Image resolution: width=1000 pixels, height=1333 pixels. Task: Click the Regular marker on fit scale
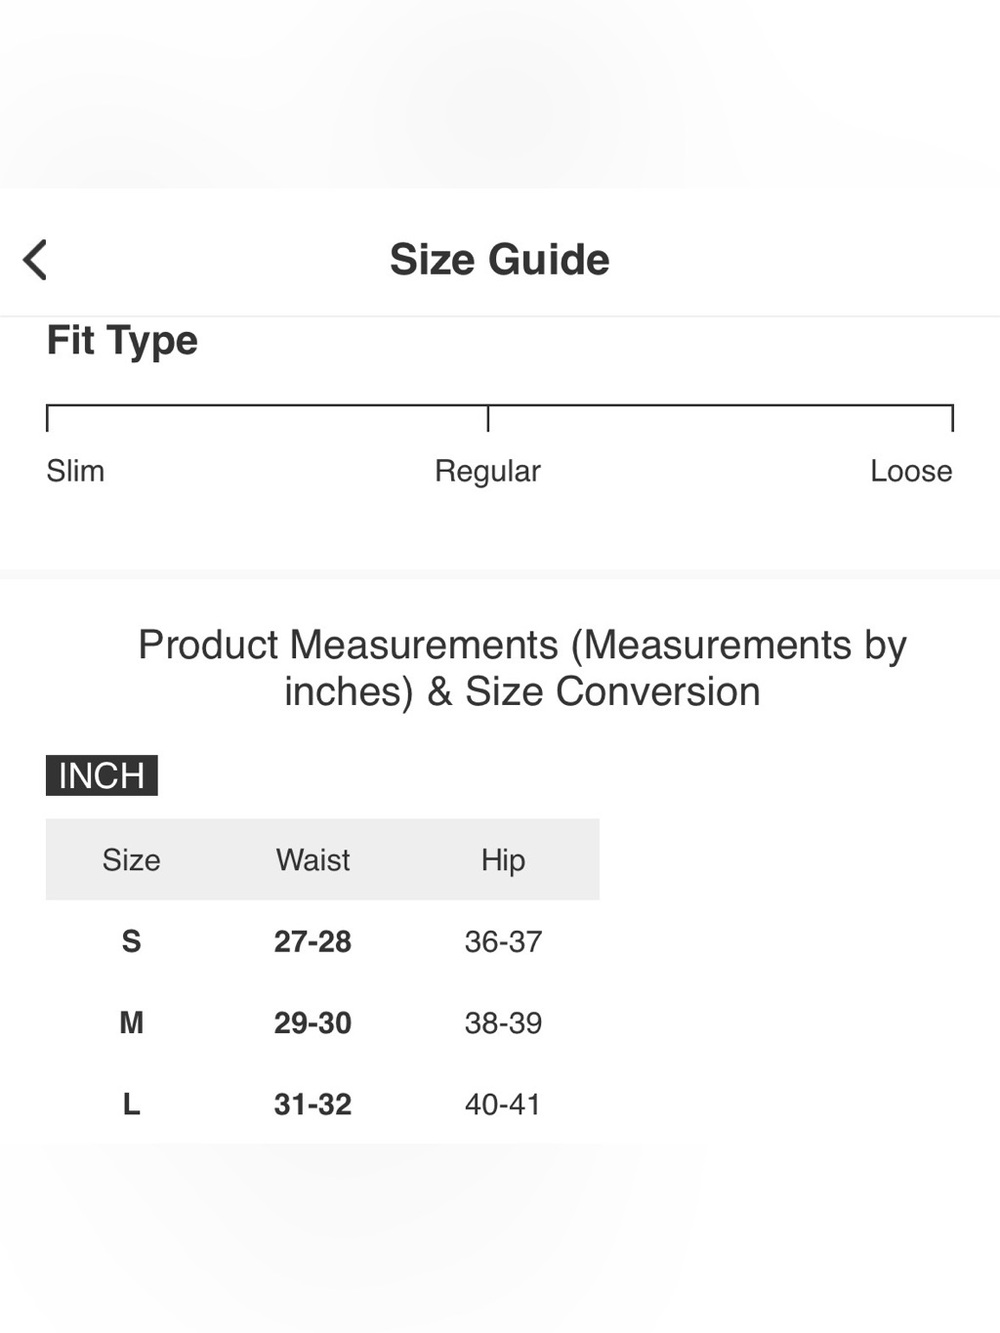pyautogui.click(x=488, y=418)
